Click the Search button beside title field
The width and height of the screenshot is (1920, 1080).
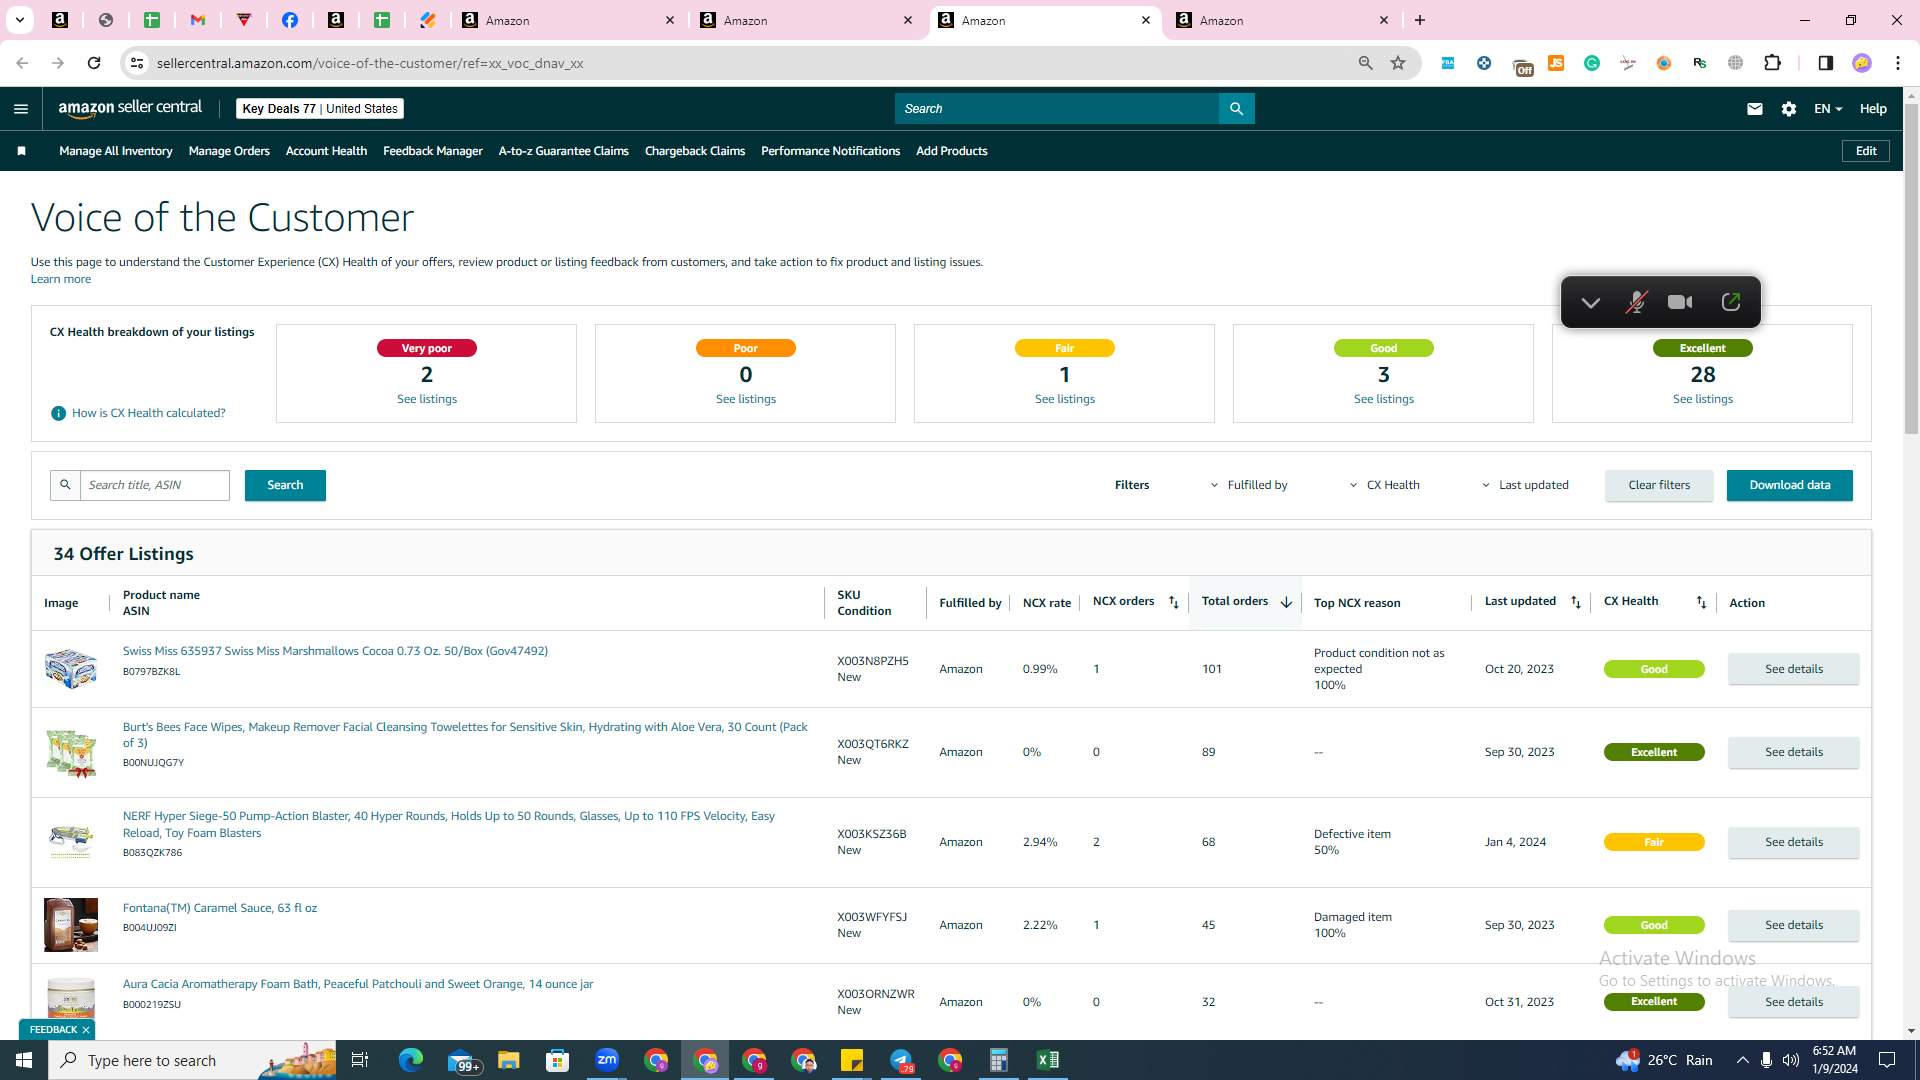point(285,485)
